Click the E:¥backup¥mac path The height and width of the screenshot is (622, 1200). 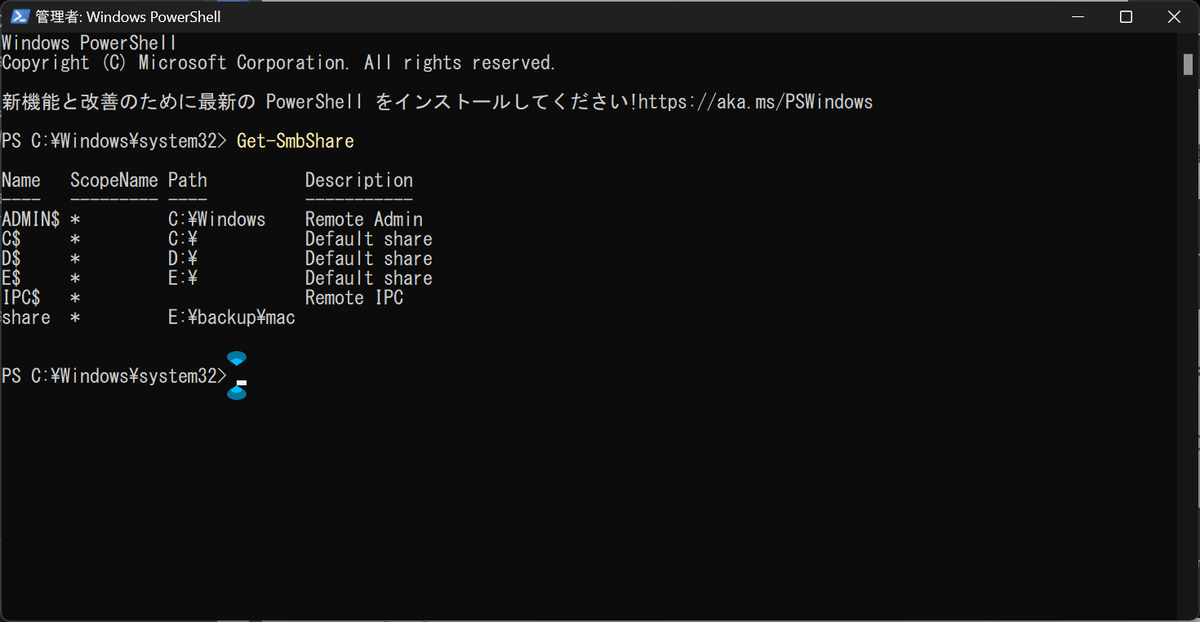232,317
